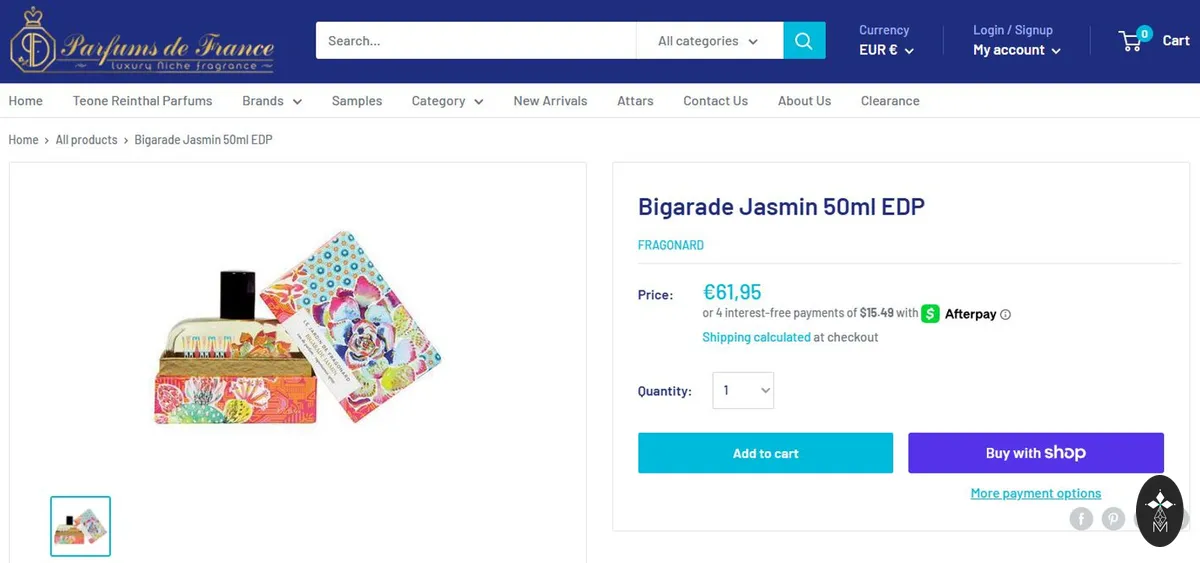
Task: Go to New Arrivals page
Action: 550,101
